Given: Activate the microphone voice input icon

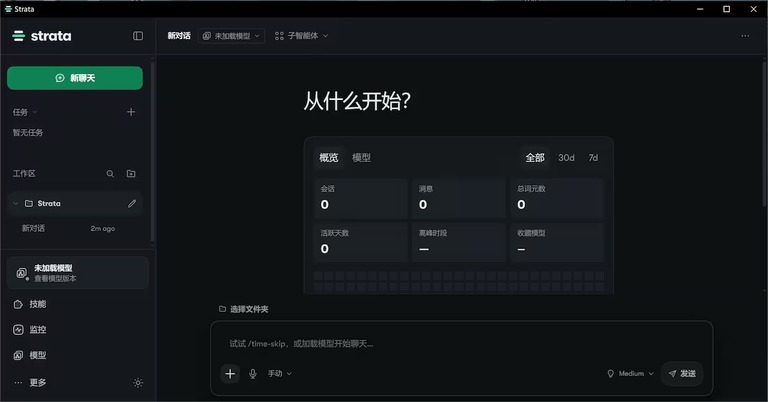Looking at the screenshot, I should 253,374.
